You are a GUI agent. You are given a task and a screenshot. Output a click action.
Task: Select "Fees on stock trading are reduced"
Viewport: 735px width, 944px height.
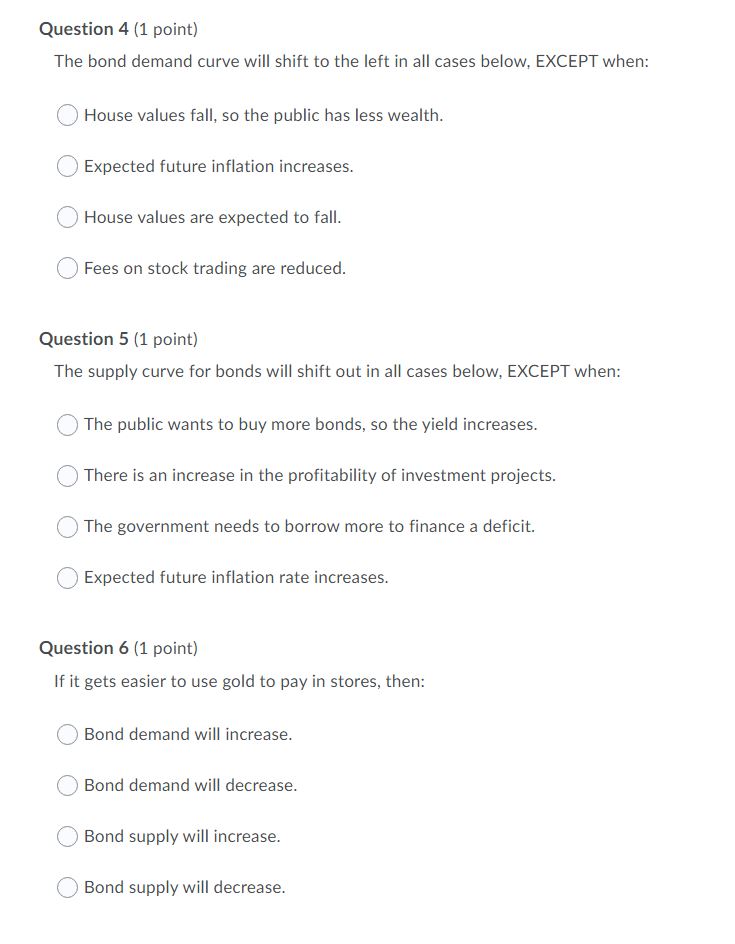coord(67,268)
